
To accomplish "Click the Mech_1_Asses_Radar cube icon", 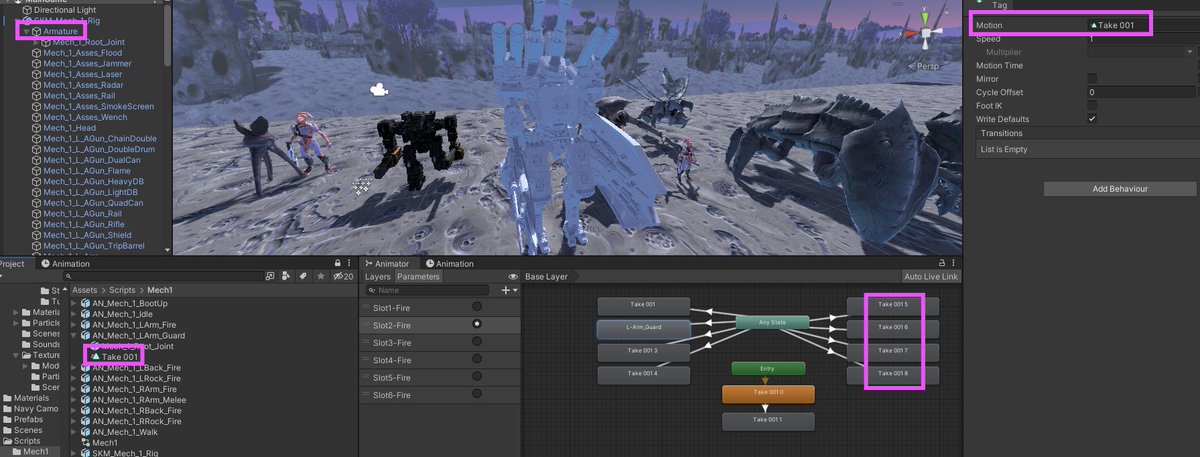I will [x=37, y=85].
